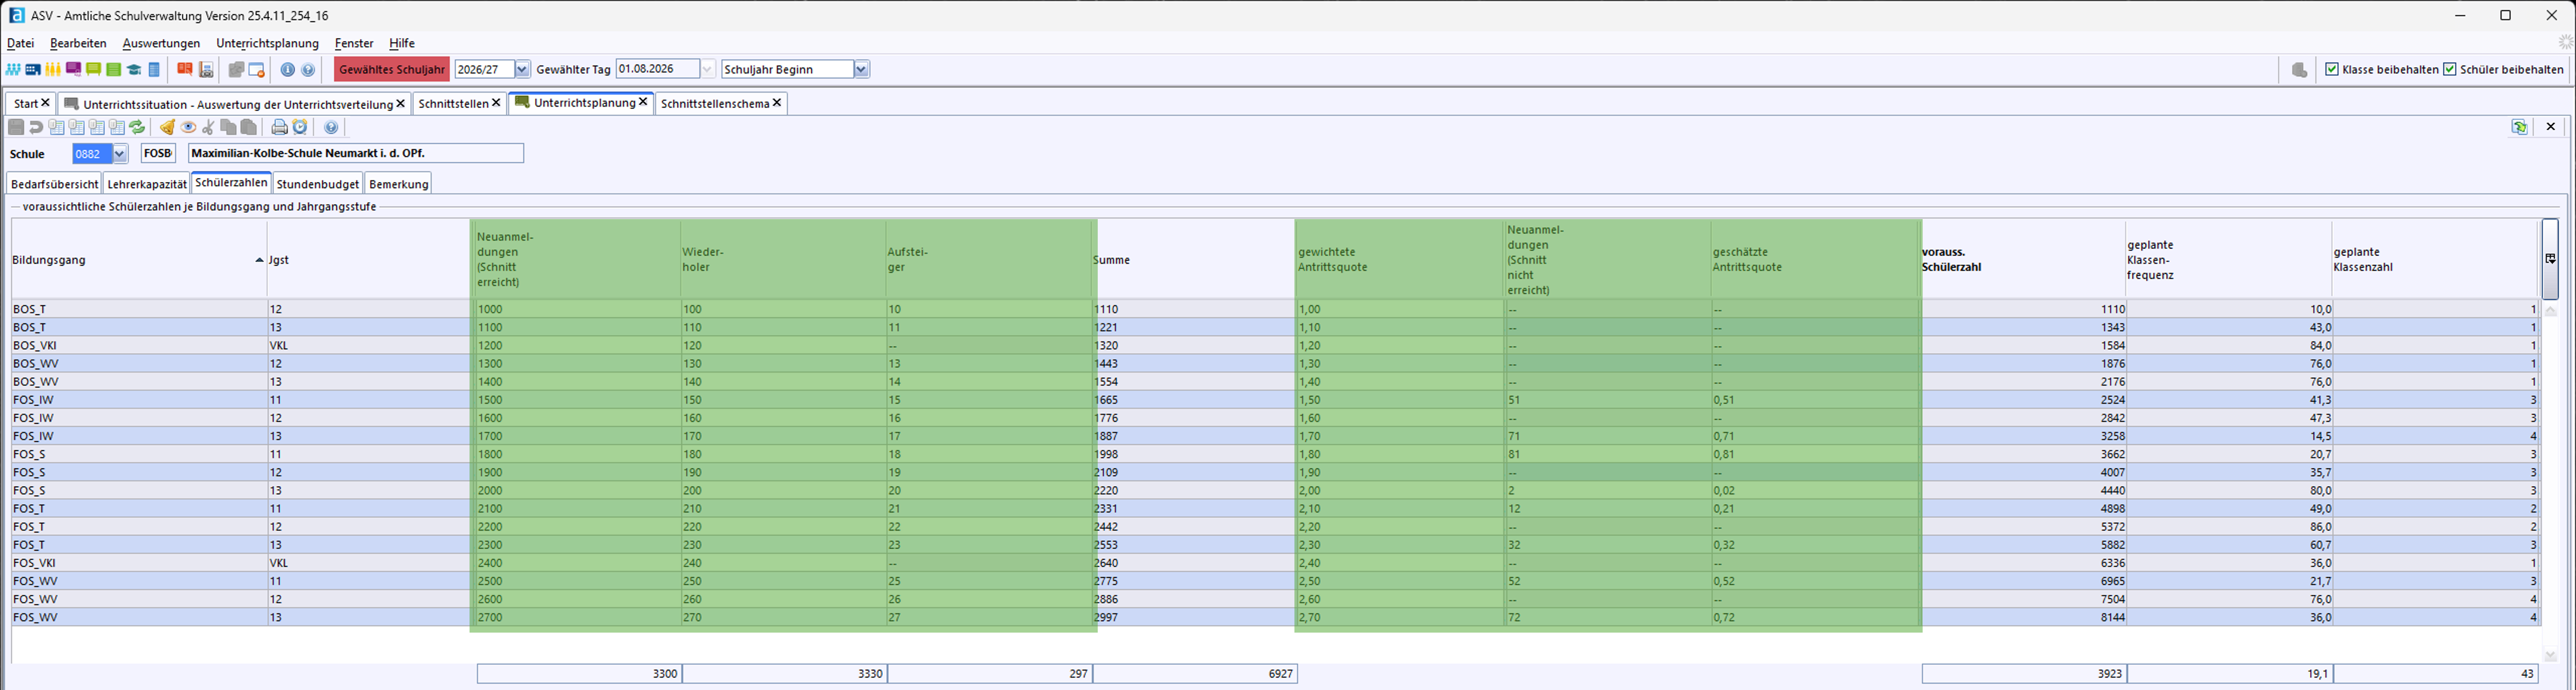Viewport: 2576px width, 690px height.
Task: Click the green export icon at right
Action: (2519, 127)
